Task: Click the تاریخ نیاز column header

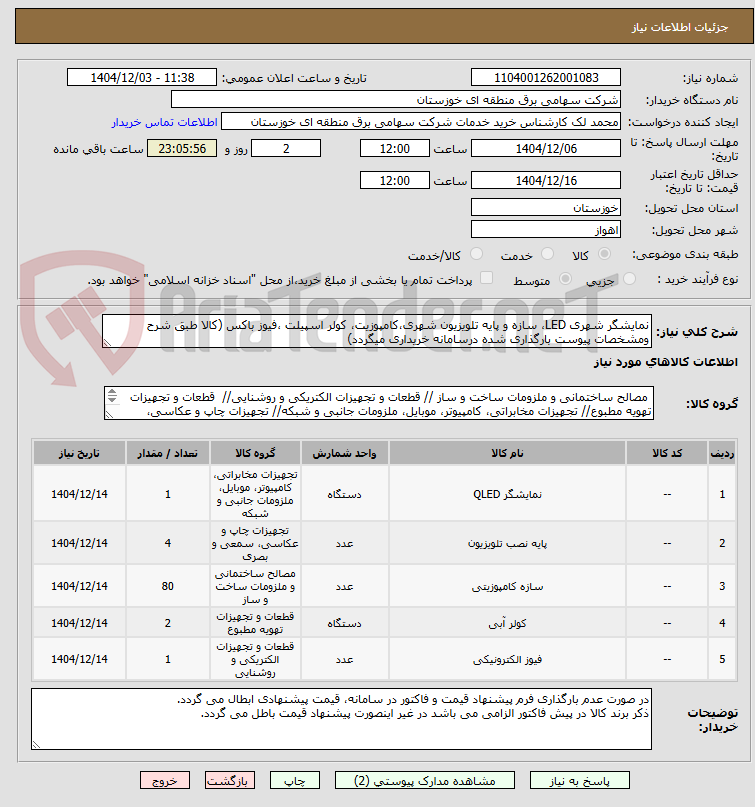Action: coord(79,453)
